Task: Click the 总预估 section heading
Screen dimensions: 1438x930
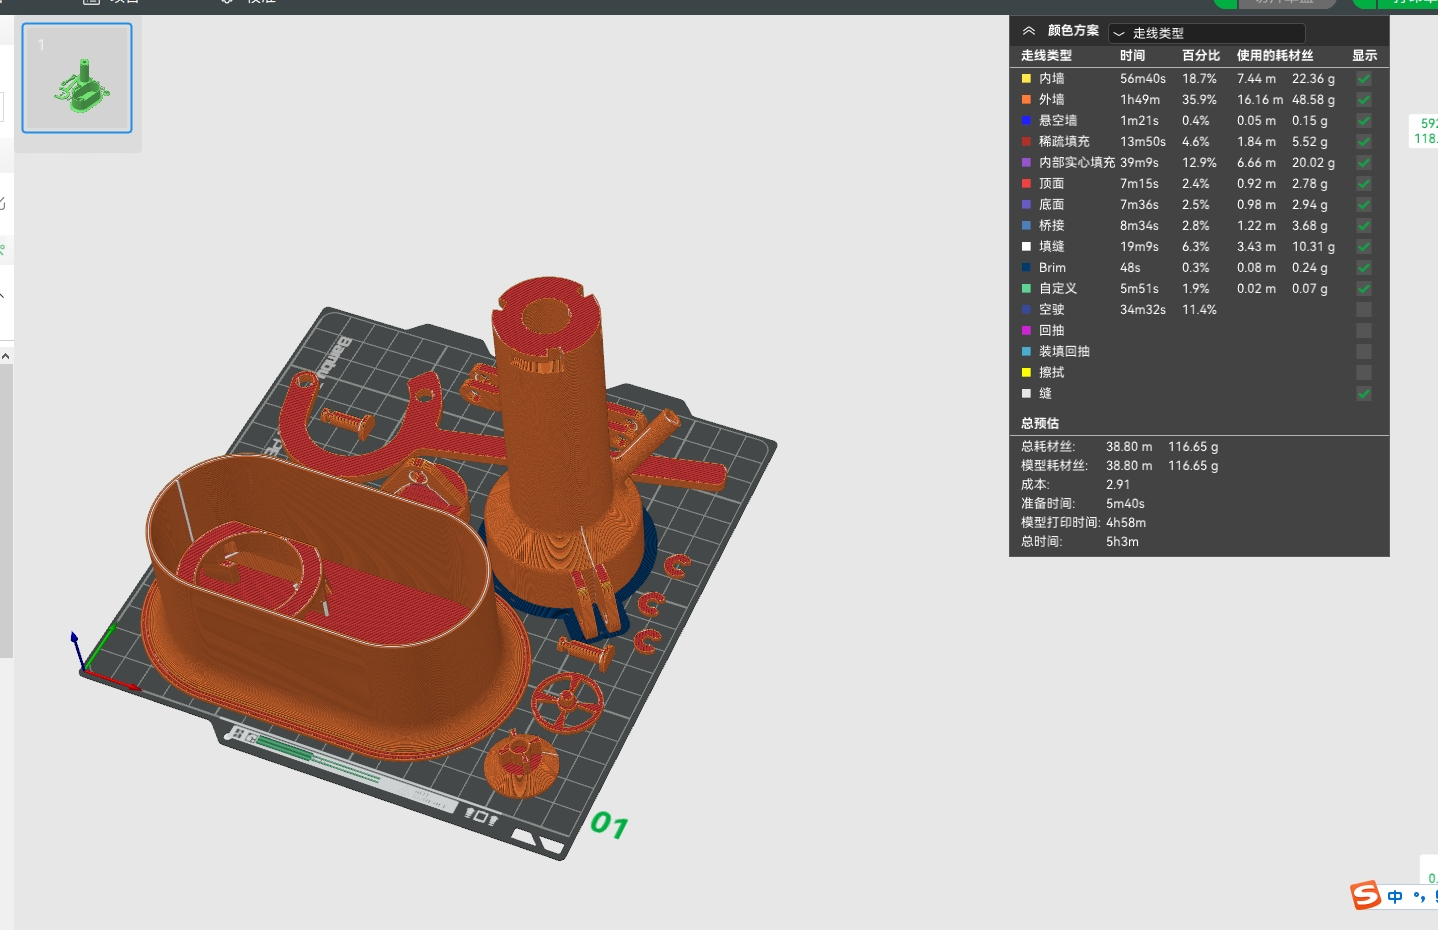Action: pos(1040,424)
